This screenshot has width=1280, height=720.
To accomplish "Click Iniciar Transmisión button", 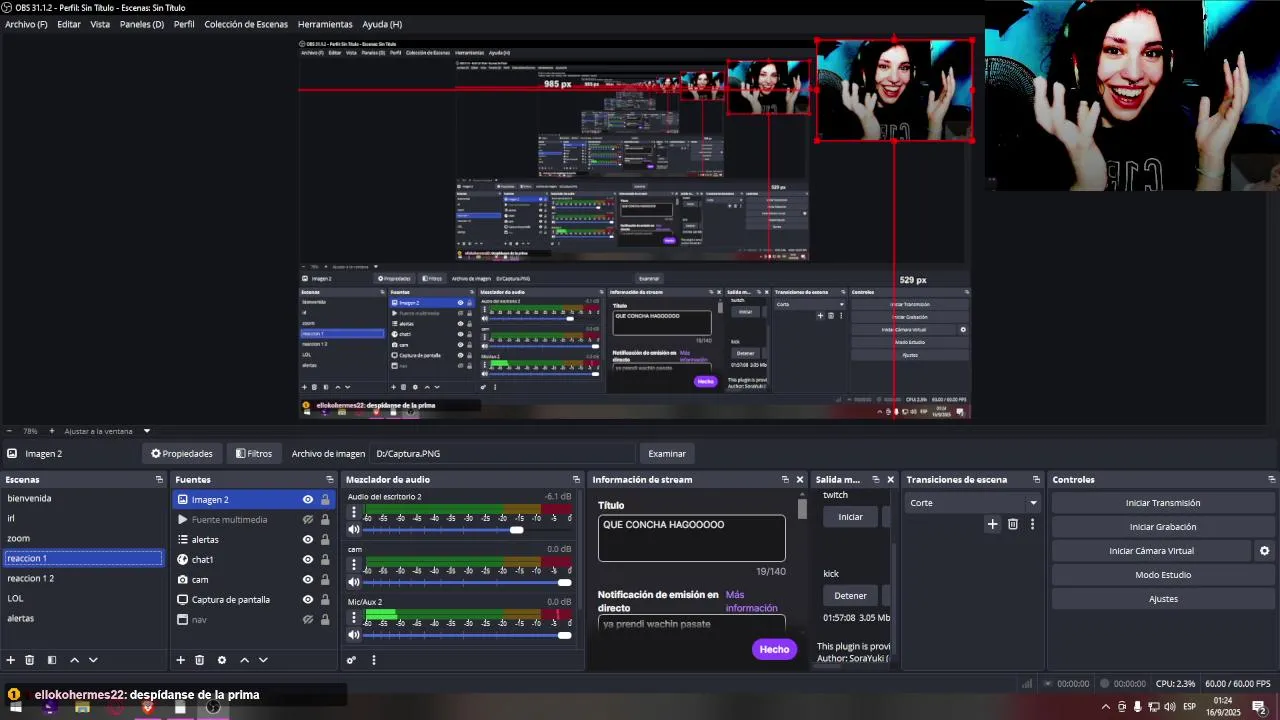I will 1163,503.
